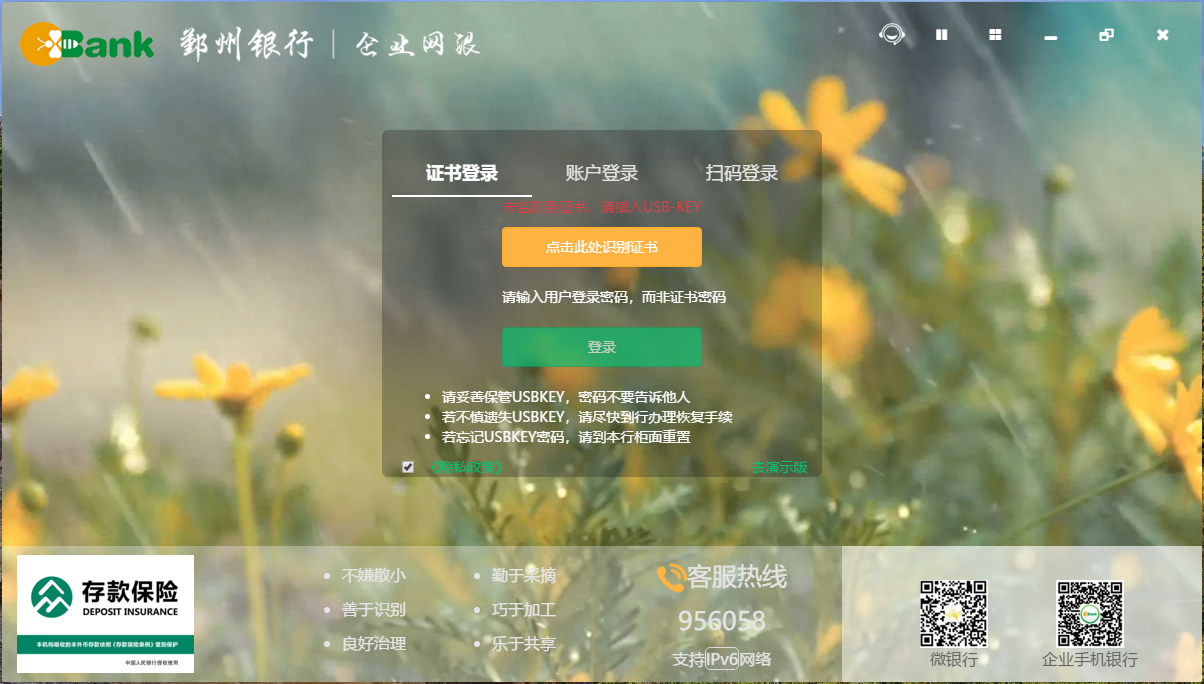Click the 点击此处识别证书 button
Image resolution: width=1204 pixels, height=684 pixels.
[601, 246]
